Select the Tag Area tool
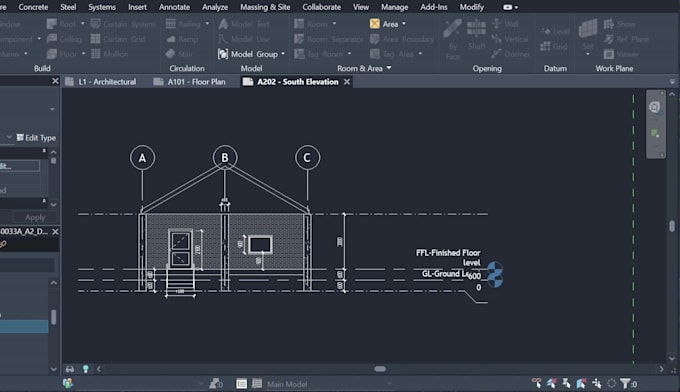The image size is (680, 392). click(x=392, y=54)
